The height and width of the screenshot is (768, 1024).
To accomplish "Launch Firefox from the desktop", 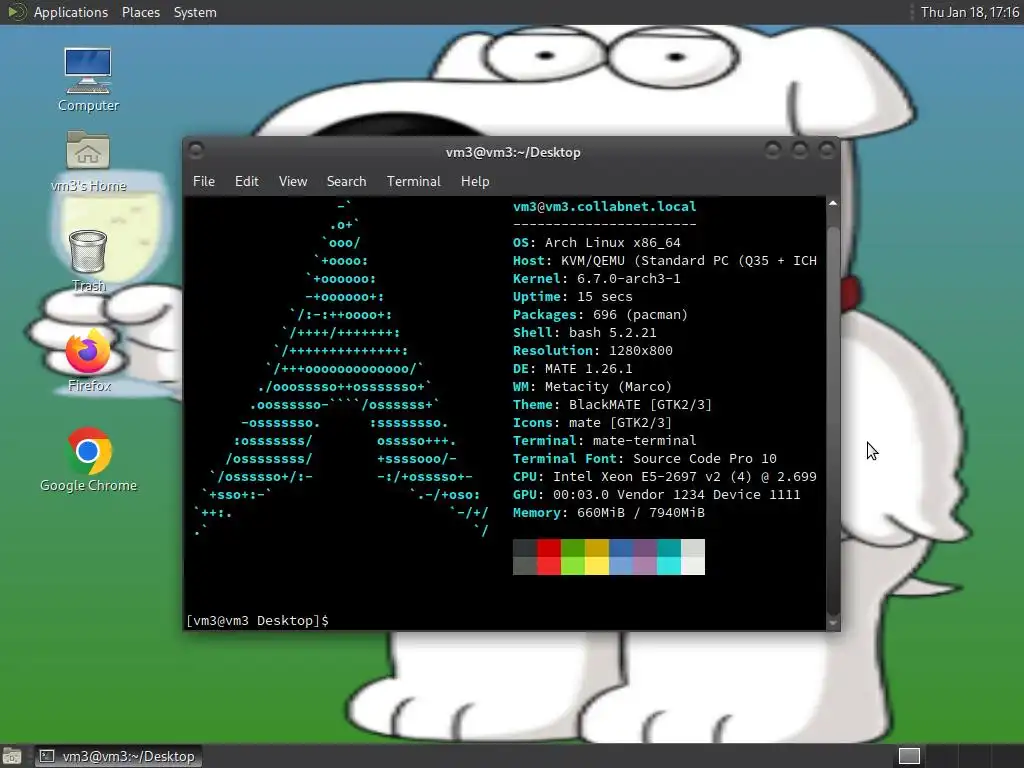I will pos(88,360).
